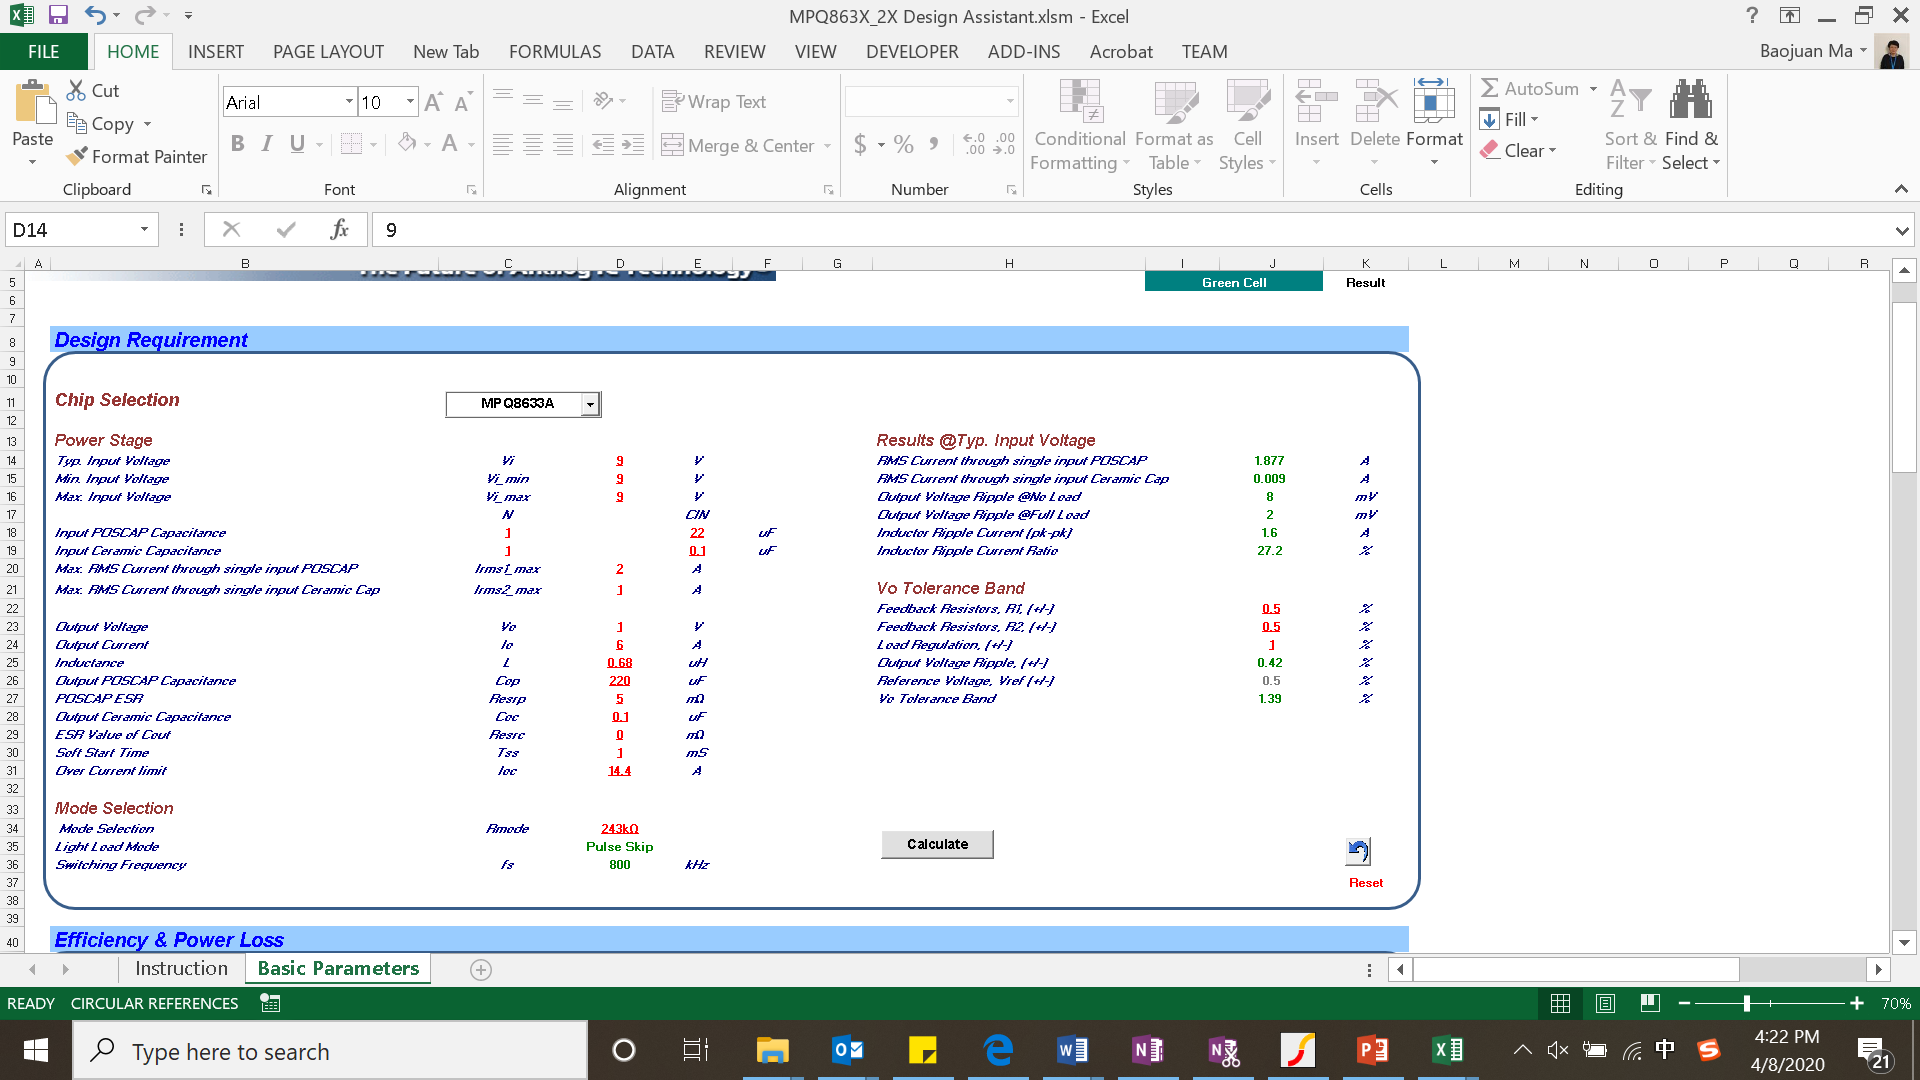Screen dimensions: 1920x1080
Task: Click the Reset undo-arrow icon on the worksheet
Action: 1357,852
